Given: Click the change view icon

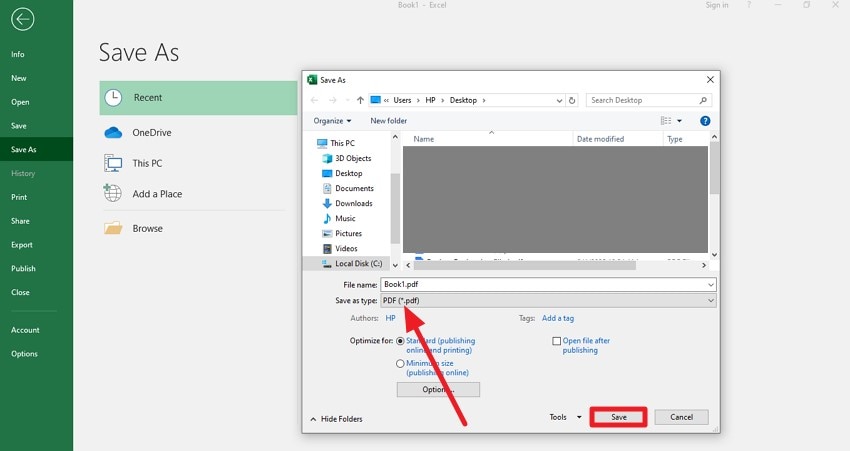Looking at the screenshot, I should point(666,121).
